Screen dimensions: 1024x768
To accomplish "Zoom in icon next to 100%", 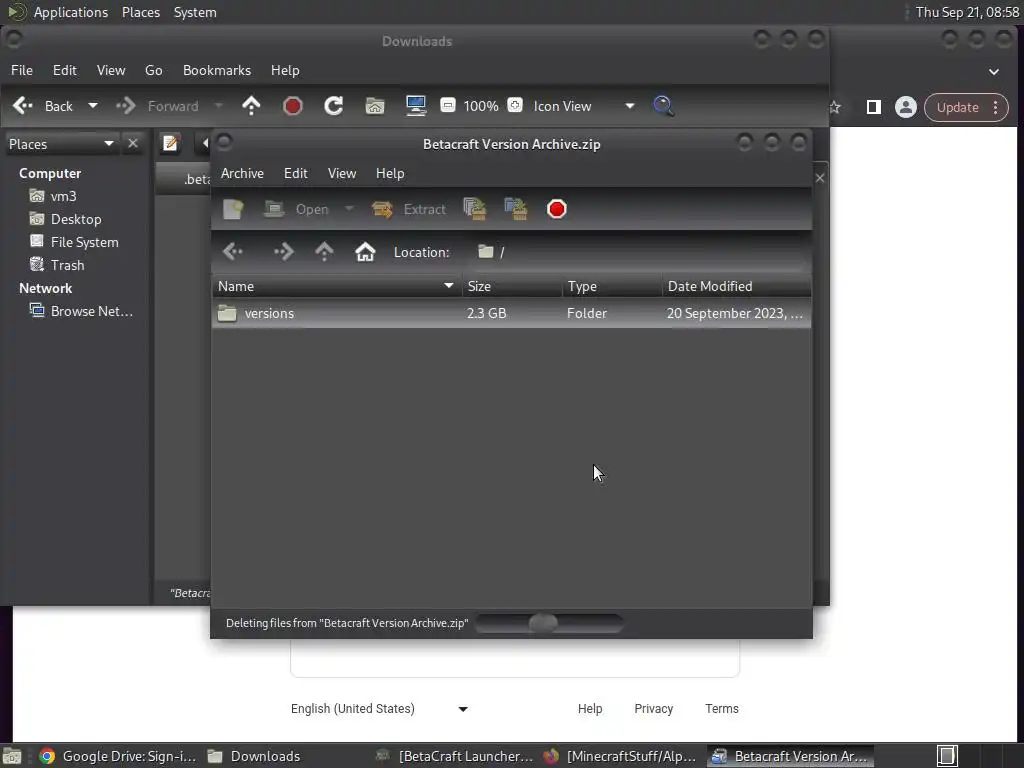I will [515, 105].
